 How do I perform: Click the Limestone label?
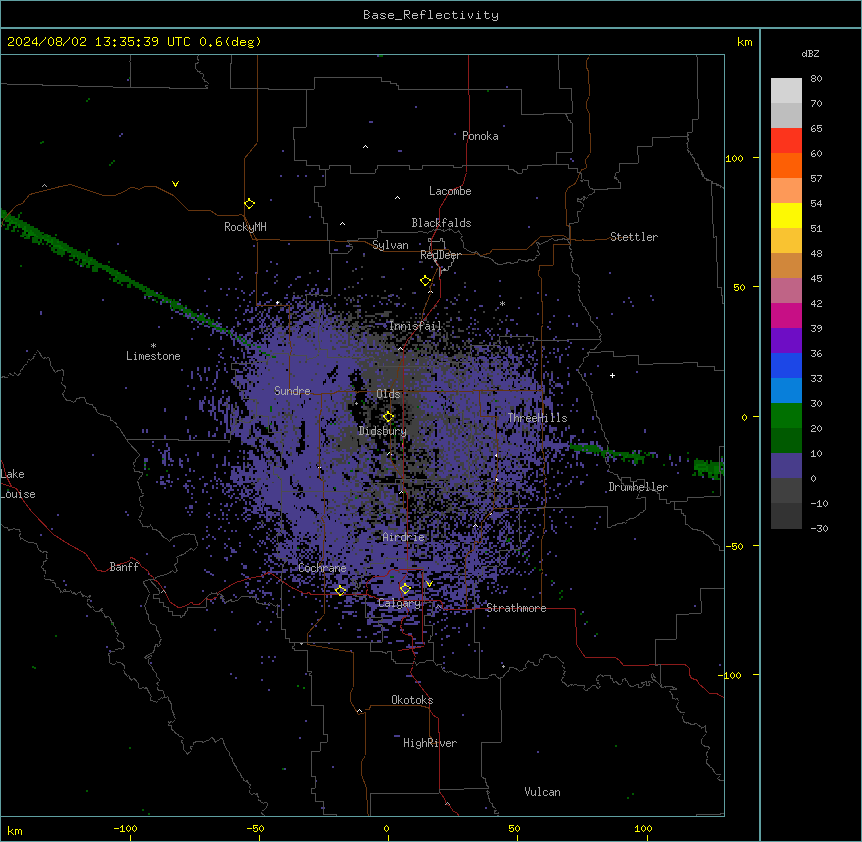(x=153, y=356)
